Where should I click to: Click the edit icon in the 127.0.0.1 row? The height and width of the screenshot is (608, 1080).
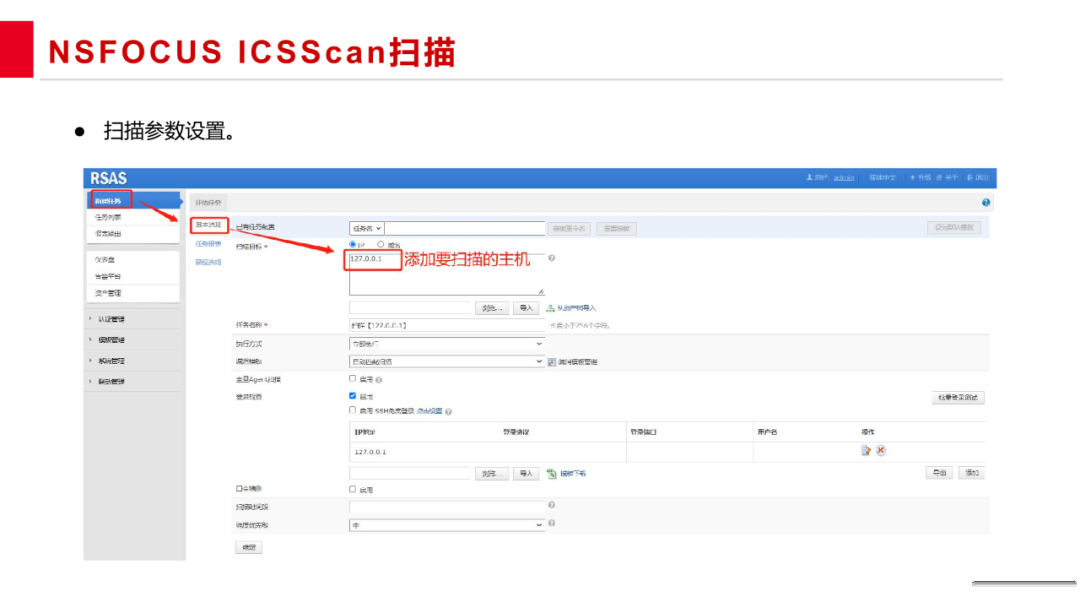866,451
